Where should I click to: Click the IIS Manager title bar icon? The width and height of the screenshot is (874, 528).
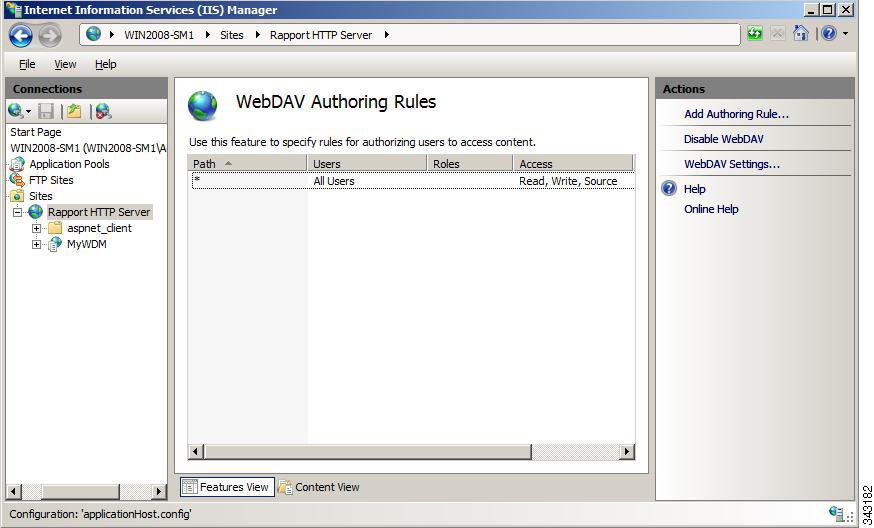pyautogui.click(x=13, y=9)
